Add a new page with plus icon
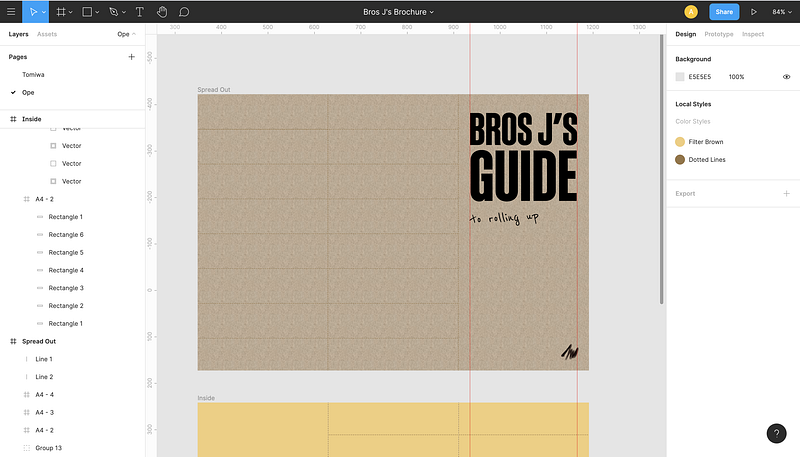This screenshot has width=800, height=457. [131, 57]
